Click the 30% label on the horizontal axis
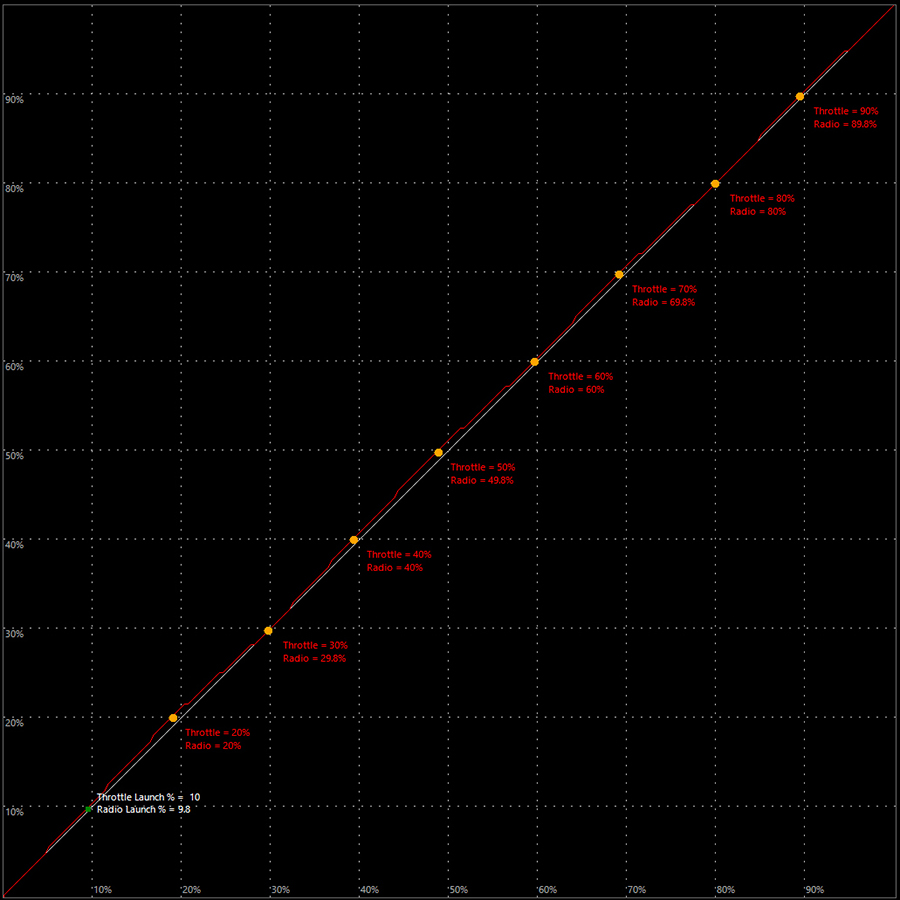900x900 pixels. point(281,890)
